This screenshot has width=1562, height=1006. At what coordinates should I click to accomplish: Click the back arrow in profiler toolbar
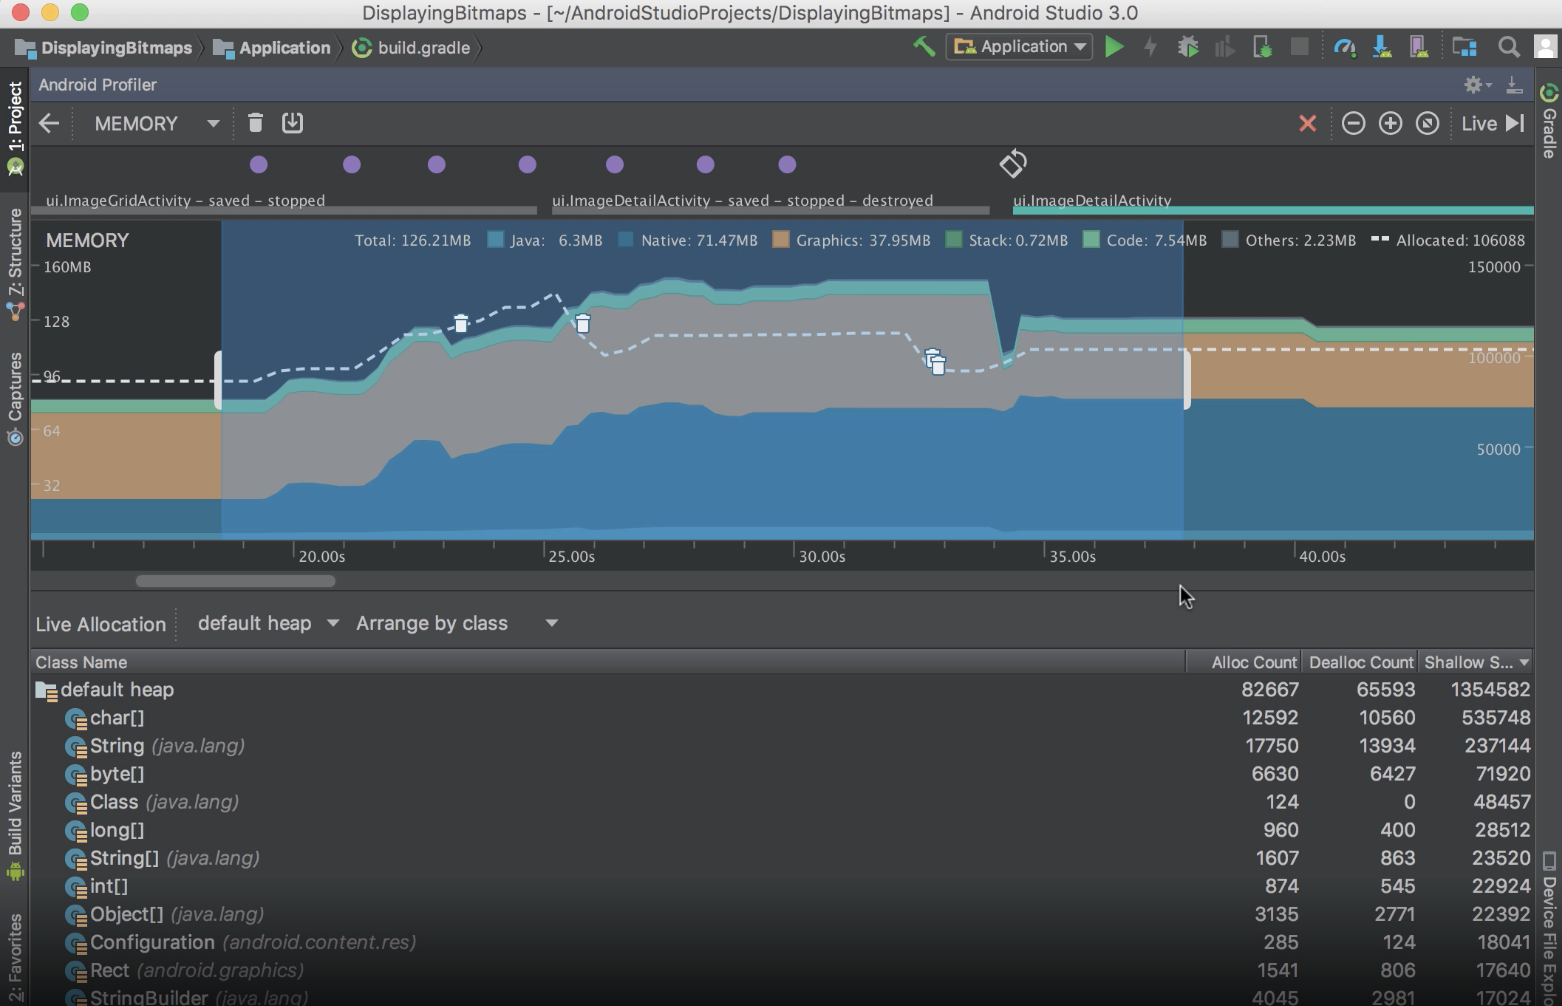coord(49,123)
